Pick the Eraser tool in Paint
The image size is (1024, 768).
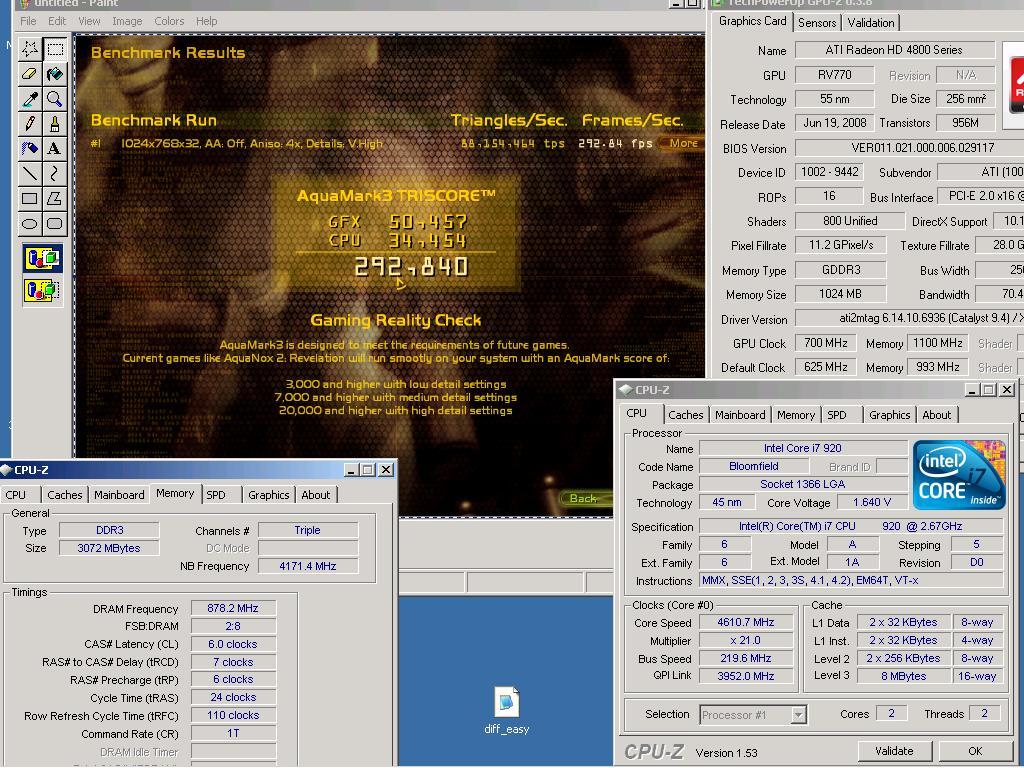pos(29,74)
